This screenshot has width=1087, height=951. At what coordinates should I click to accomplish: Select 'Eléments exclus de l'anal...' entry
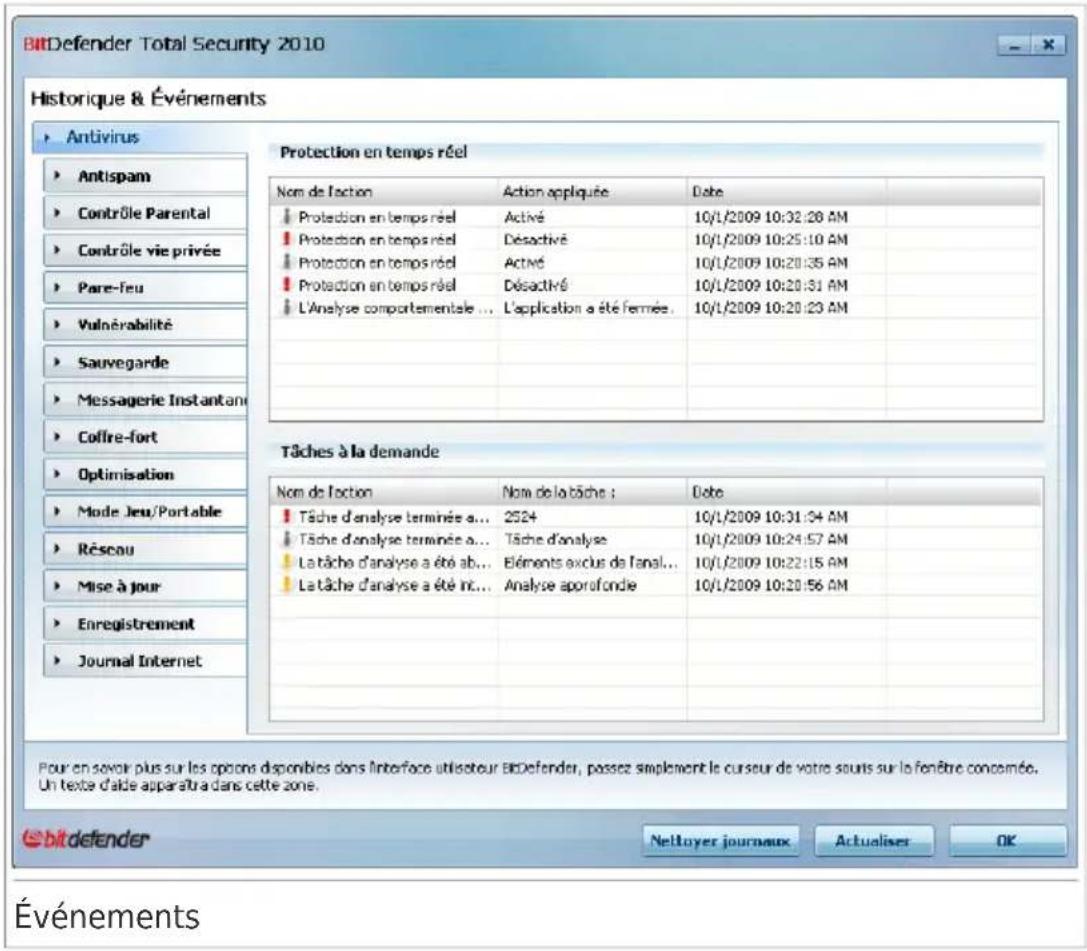coord(591,562)
